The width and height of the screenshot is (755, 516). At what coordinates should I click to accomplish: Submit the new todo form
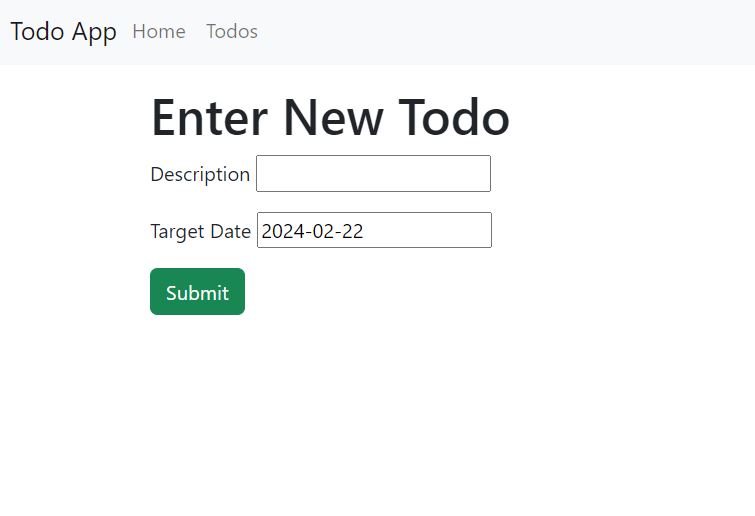pyautogui.click(x=197, y=292)
